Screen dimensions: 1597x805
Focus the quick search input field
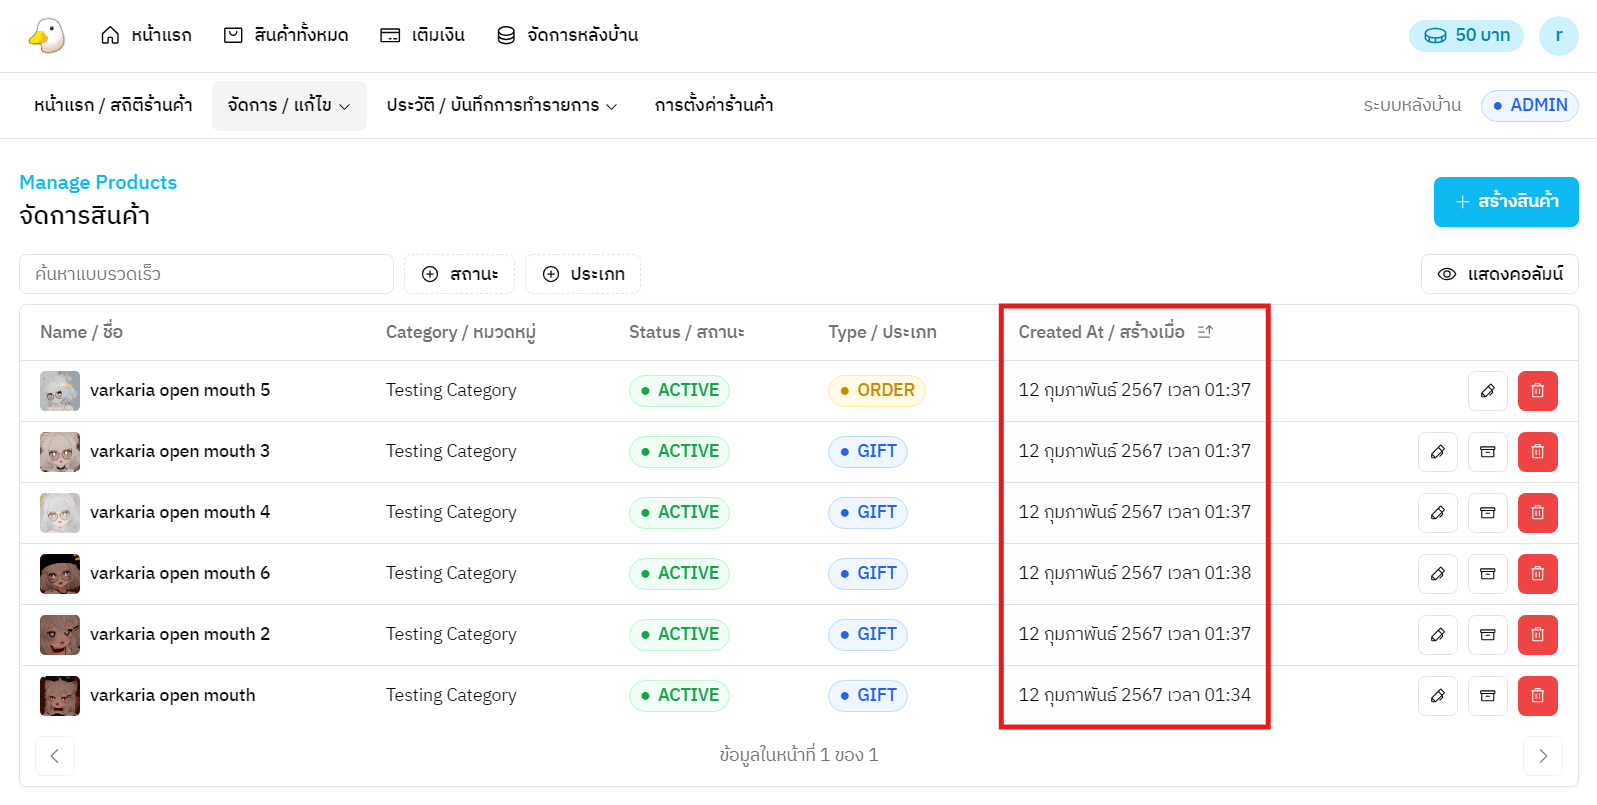[206, 274]
